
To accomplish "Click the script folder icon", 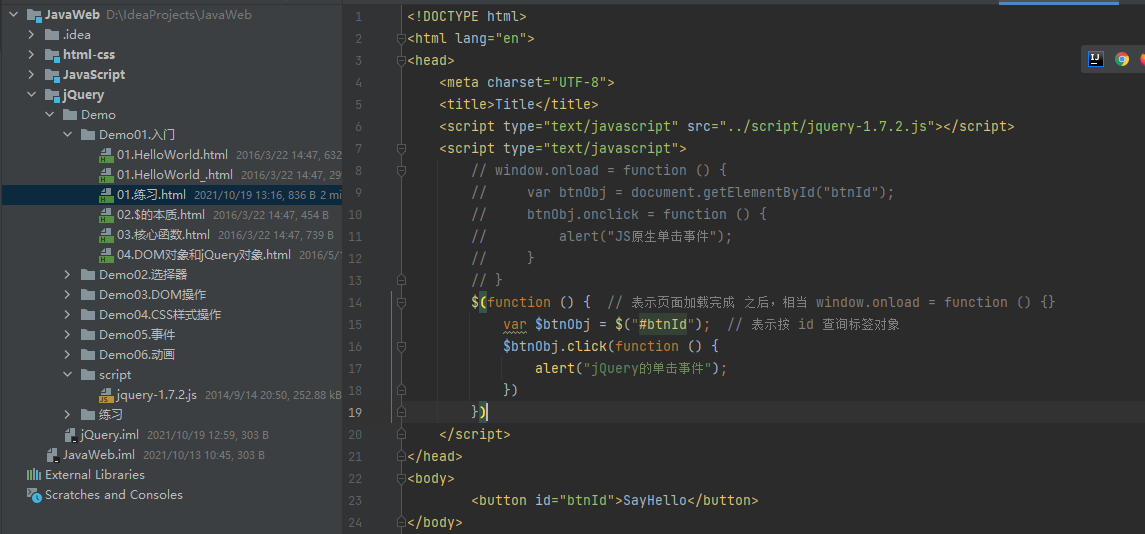I will [x=88, y=375].
